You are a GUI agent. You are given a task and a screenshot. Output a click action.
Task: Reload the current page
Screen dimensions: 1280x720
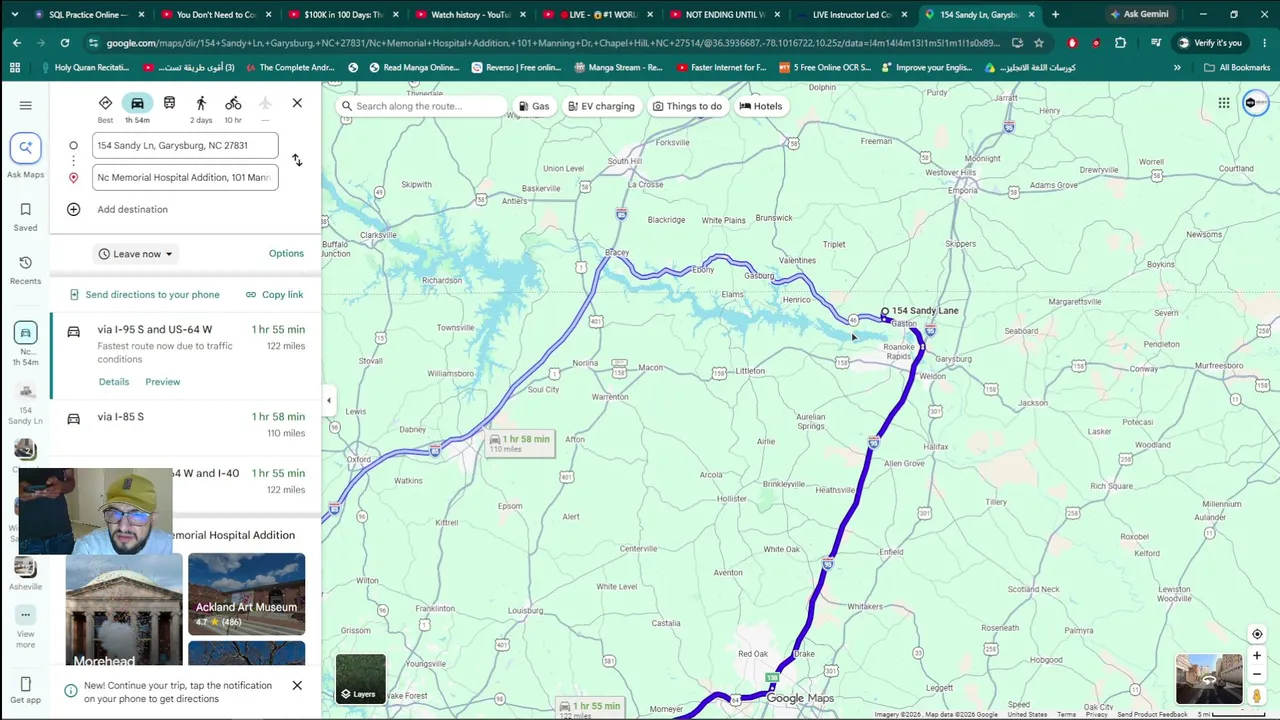(x=65, y=43)
